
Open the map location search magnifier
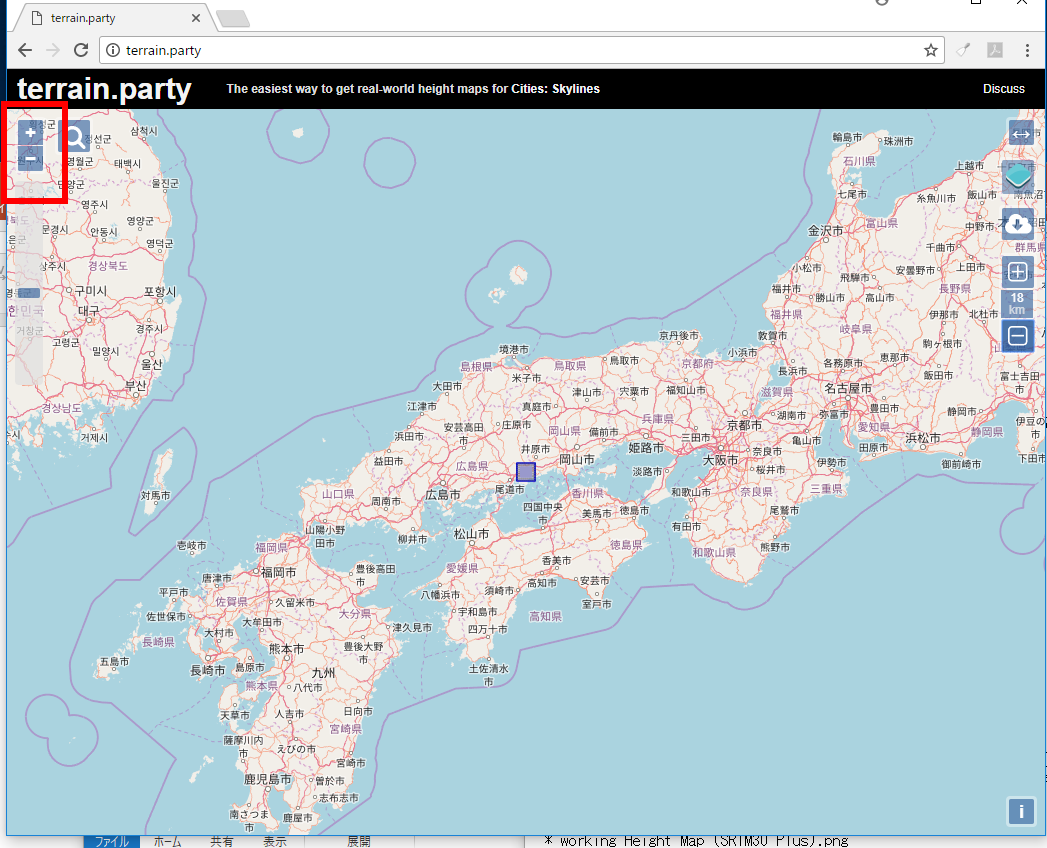point(74,136)
